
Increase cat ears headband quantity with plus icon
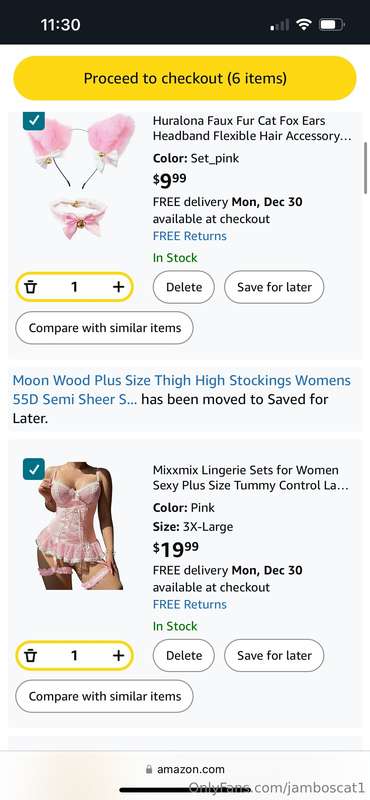(x=118, y=287)
